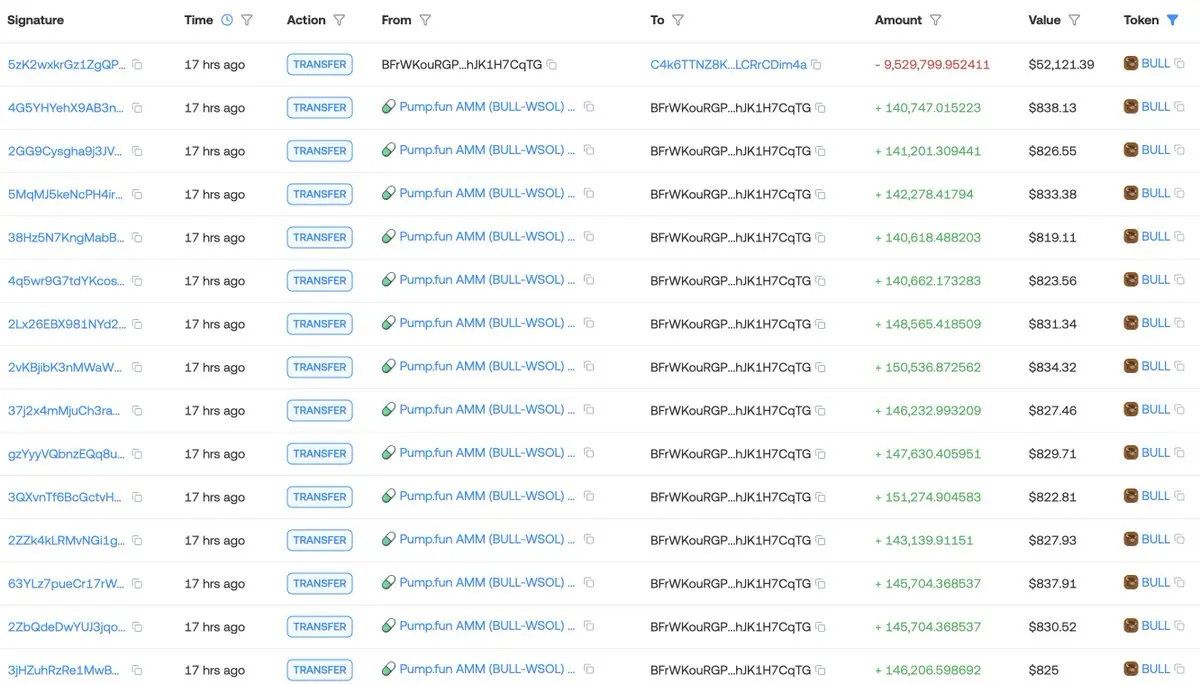Select amount - 9,529,799.952411

point(932,65)
